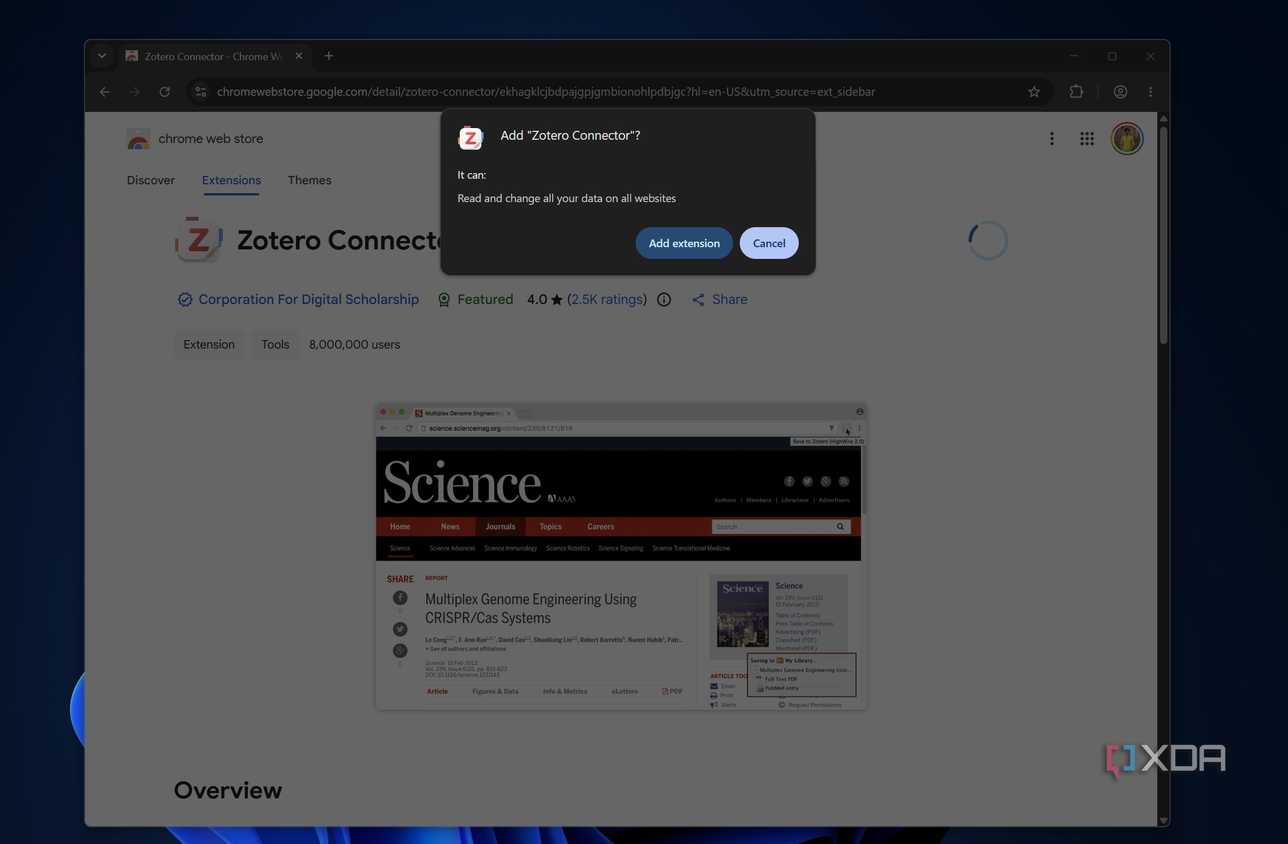Close the Zotero Connector browser tab
Viewport: 1288px width, 844px height.
pyautogui.click(x=298, y=56)
